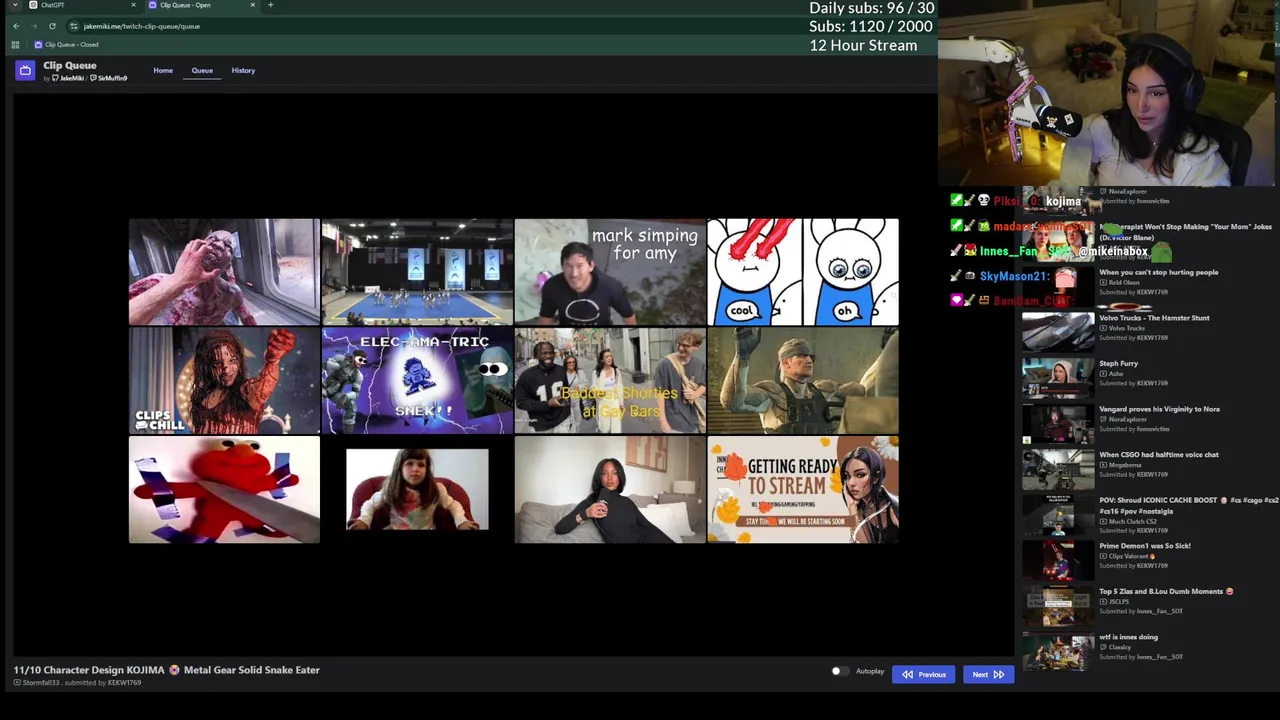The width and height of the screenshot is (1280, 720).
Task: Select 'When CSGO had halftime voice chat' clip
Action: [x=1158, y=455]
